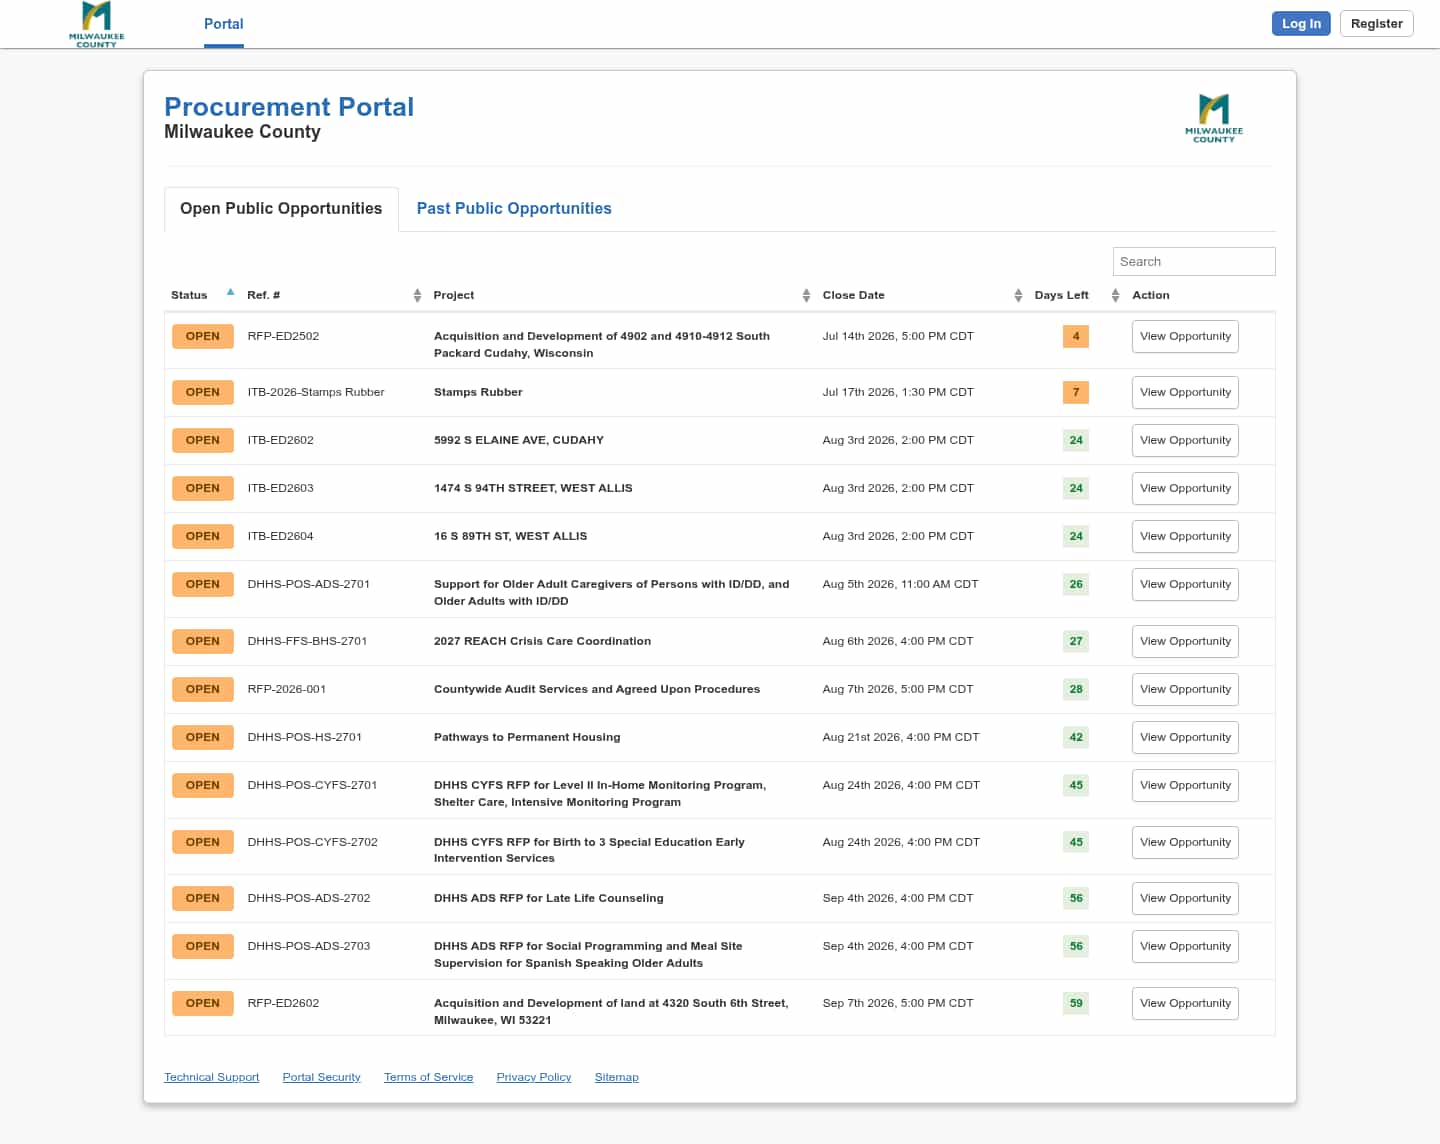Click the Milwaukee County logo beside portal title
The height and width of the screenshot is (1144, 1440).
click(x=1214, y=118)
